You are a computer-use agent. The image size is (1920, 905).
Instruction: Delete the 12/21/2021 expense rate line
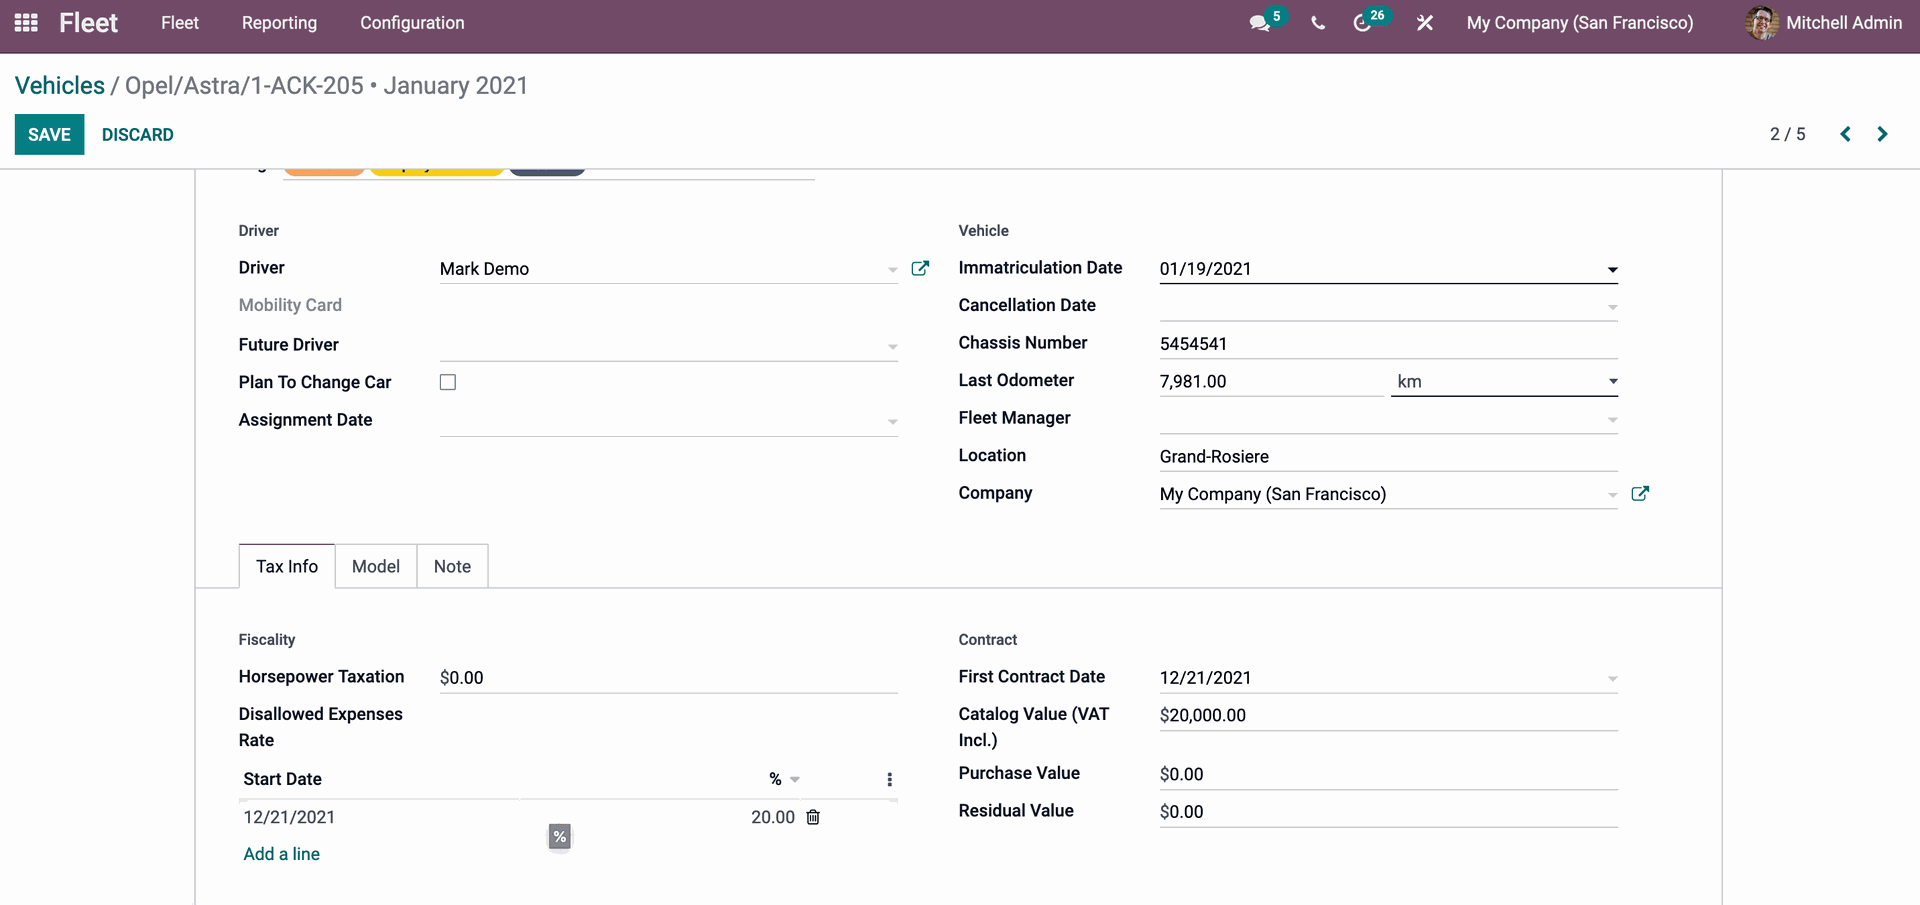click(813, 817)
